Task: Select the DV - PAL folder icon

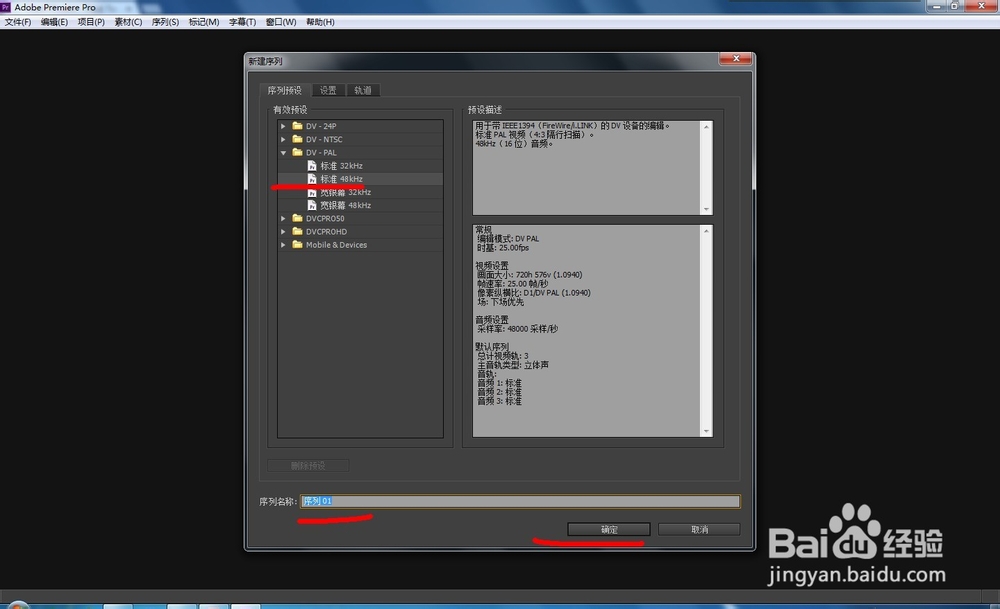Action: 297,152
